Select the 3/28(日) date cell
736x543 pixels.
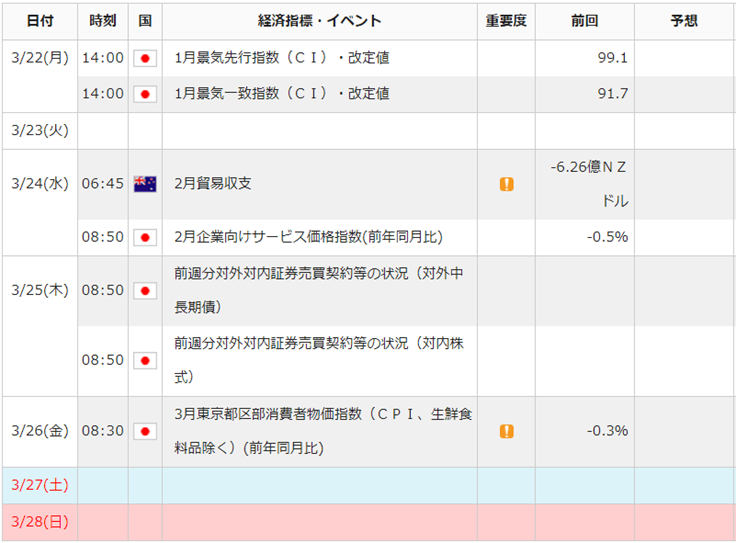point(40,522)
